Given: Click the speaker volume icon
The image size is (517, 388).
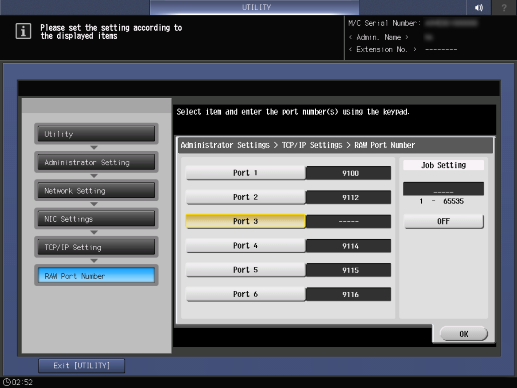Looking at the screenshot, I should (x=478, y=7).
